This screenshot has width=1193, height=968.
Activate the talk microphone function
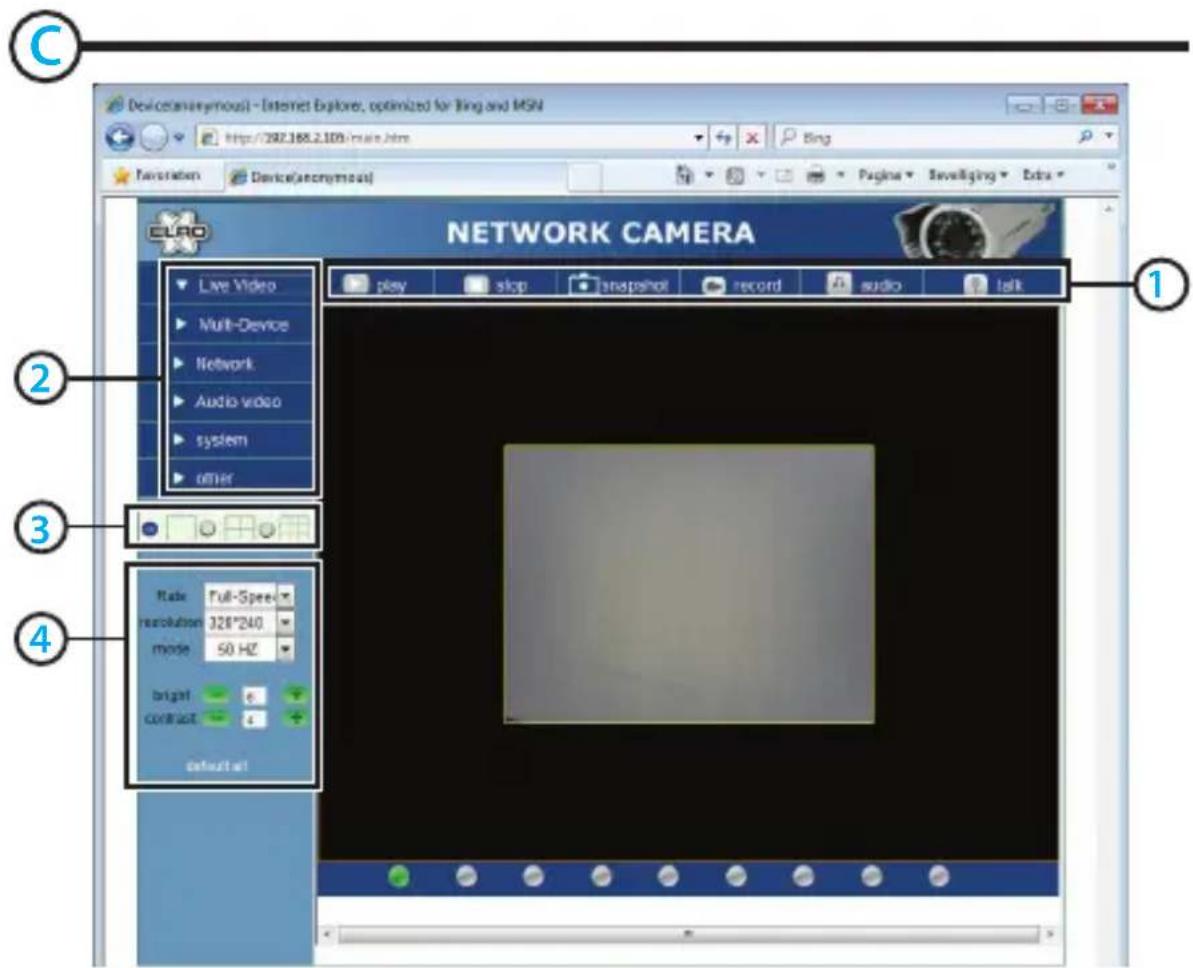pyautogui.click(x=993, y=285)
